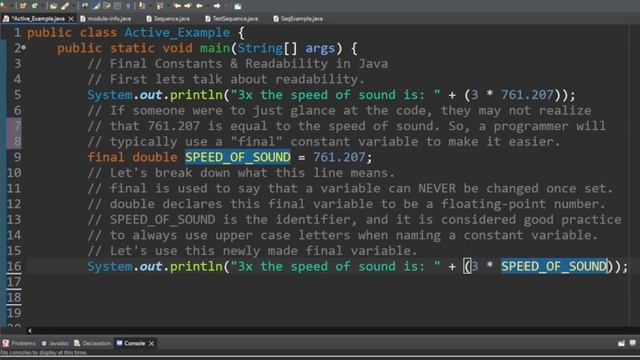Viewport: 640px width, 360px height.
Task: Switch to the TestSequence.java editor tab
Action: pyautogui.click(x=231, y=19)
